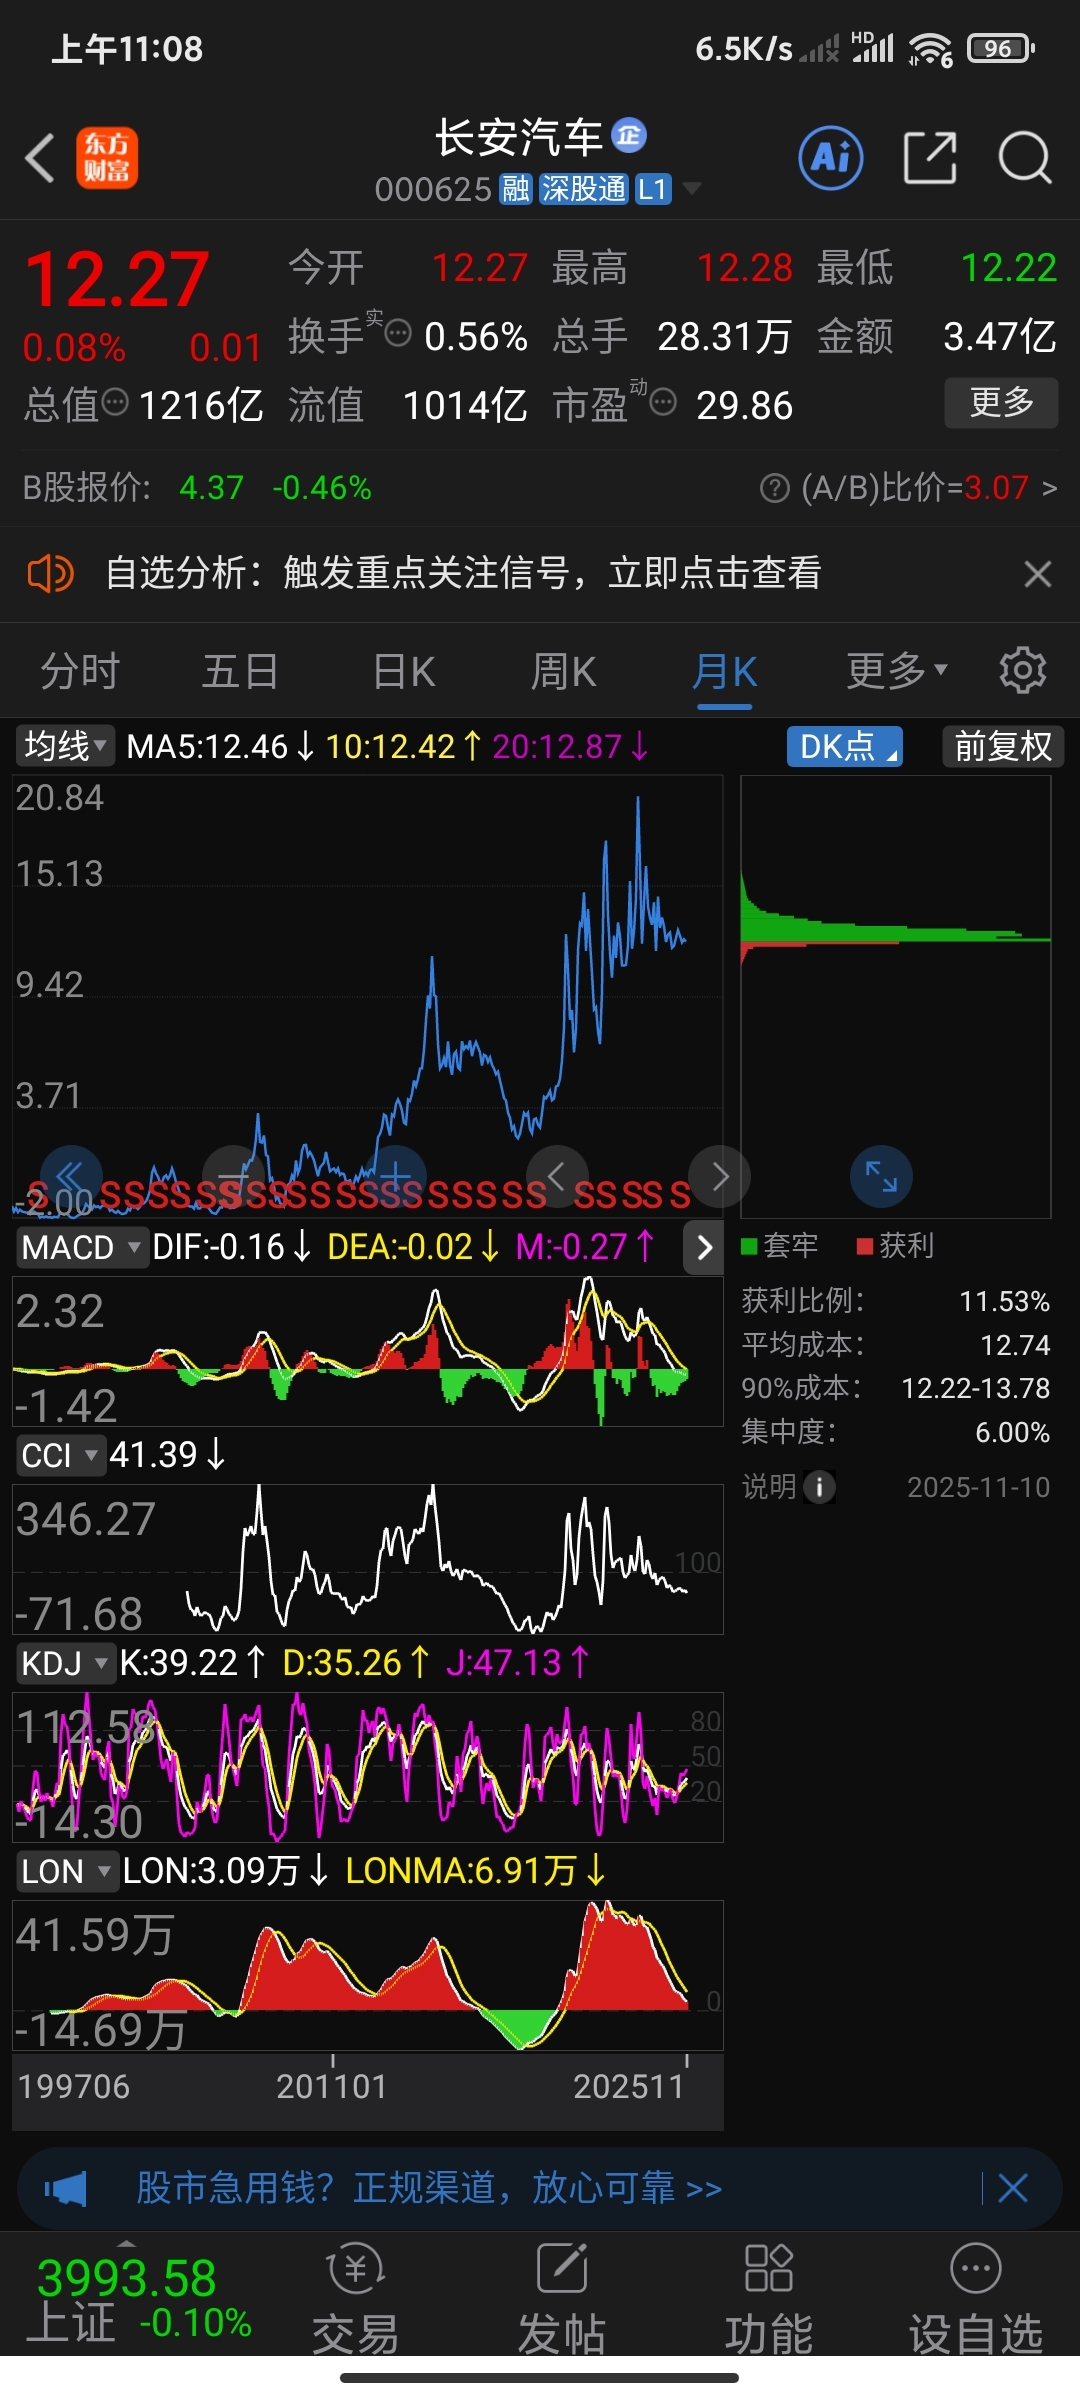Open the KDJ indicator dropdown

point(65,1663)
